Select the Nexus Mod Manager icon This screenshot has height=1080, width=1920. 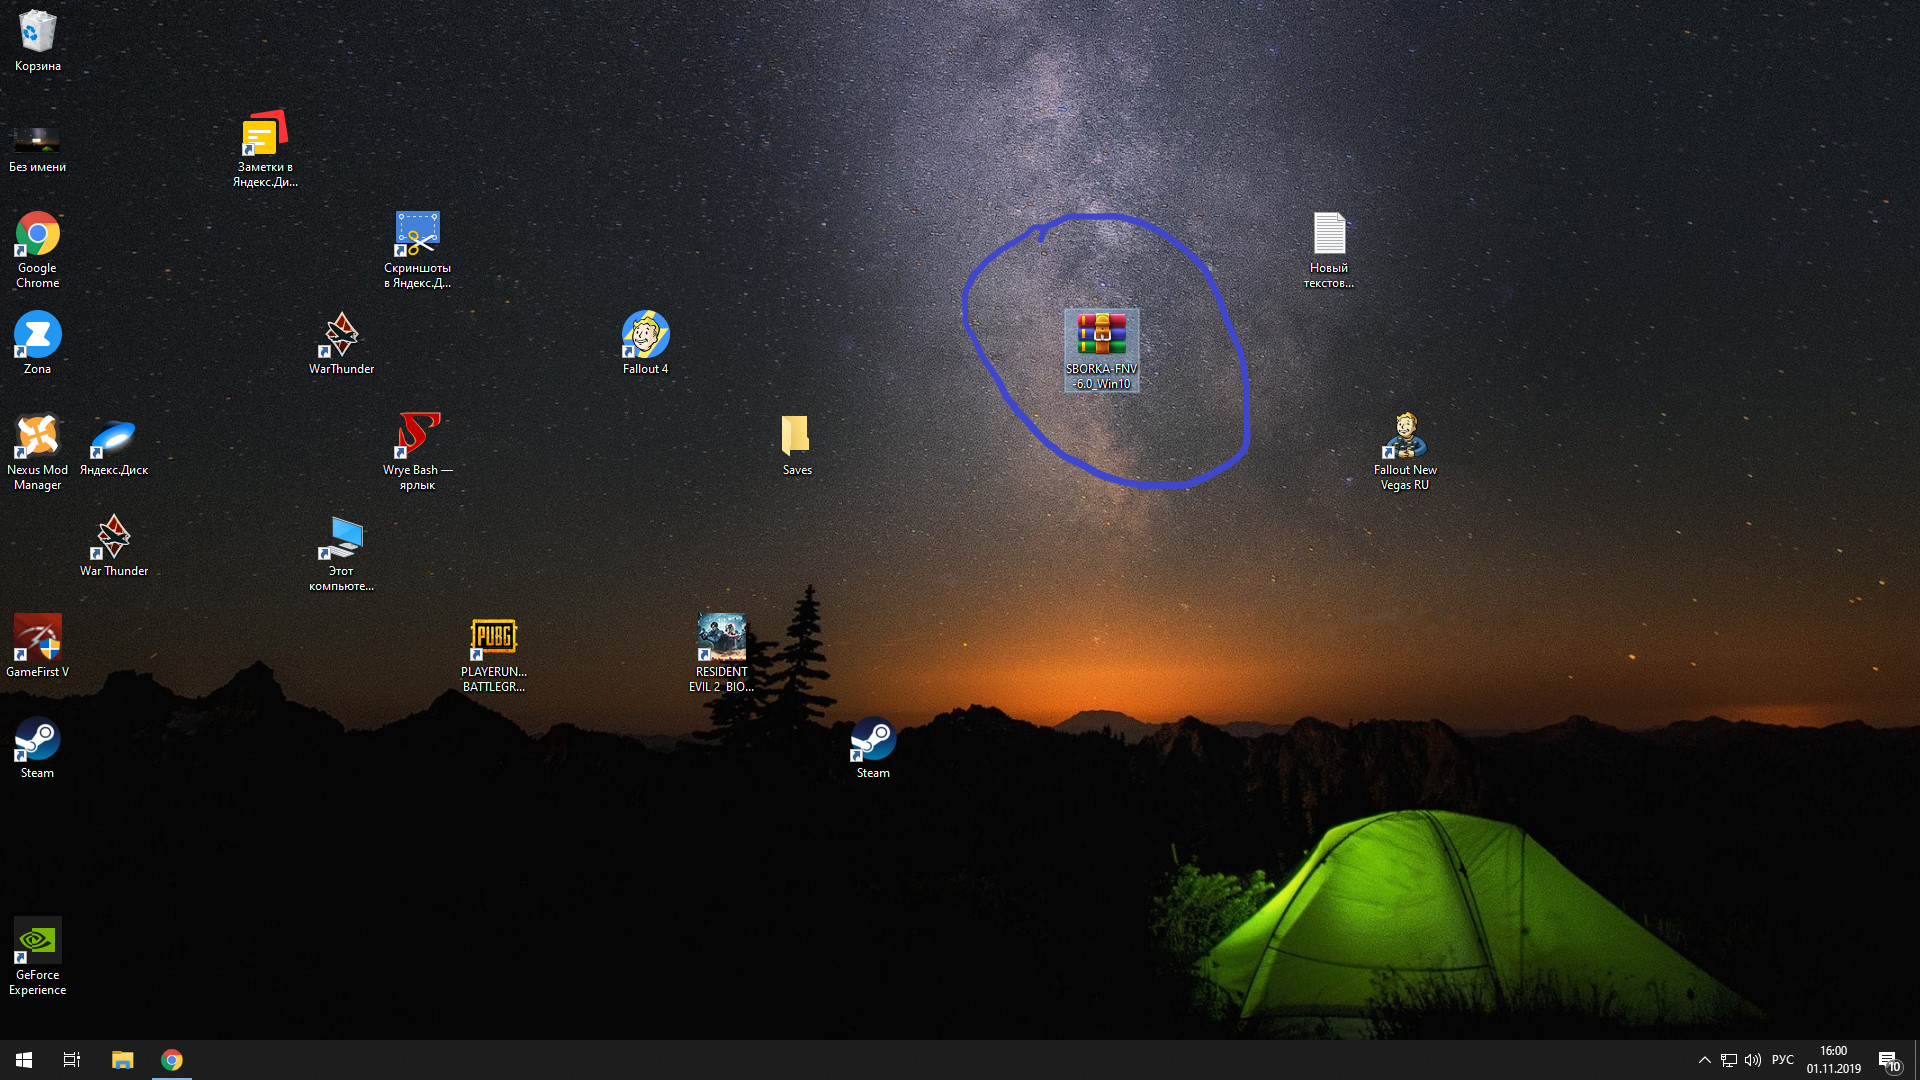tap(38, 437)
